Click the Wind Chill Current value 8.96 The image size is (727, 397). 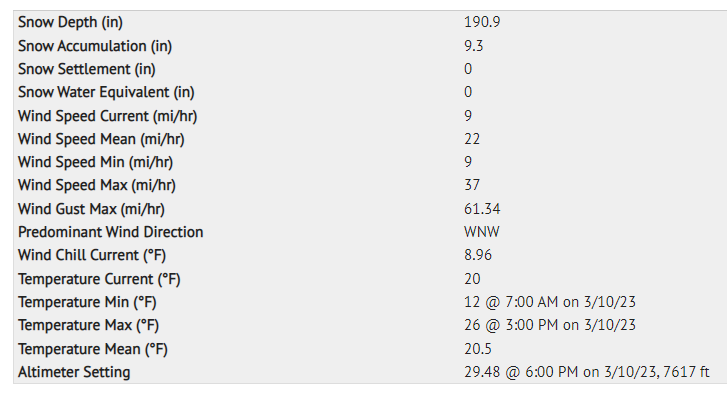click(x=478, y=255)
